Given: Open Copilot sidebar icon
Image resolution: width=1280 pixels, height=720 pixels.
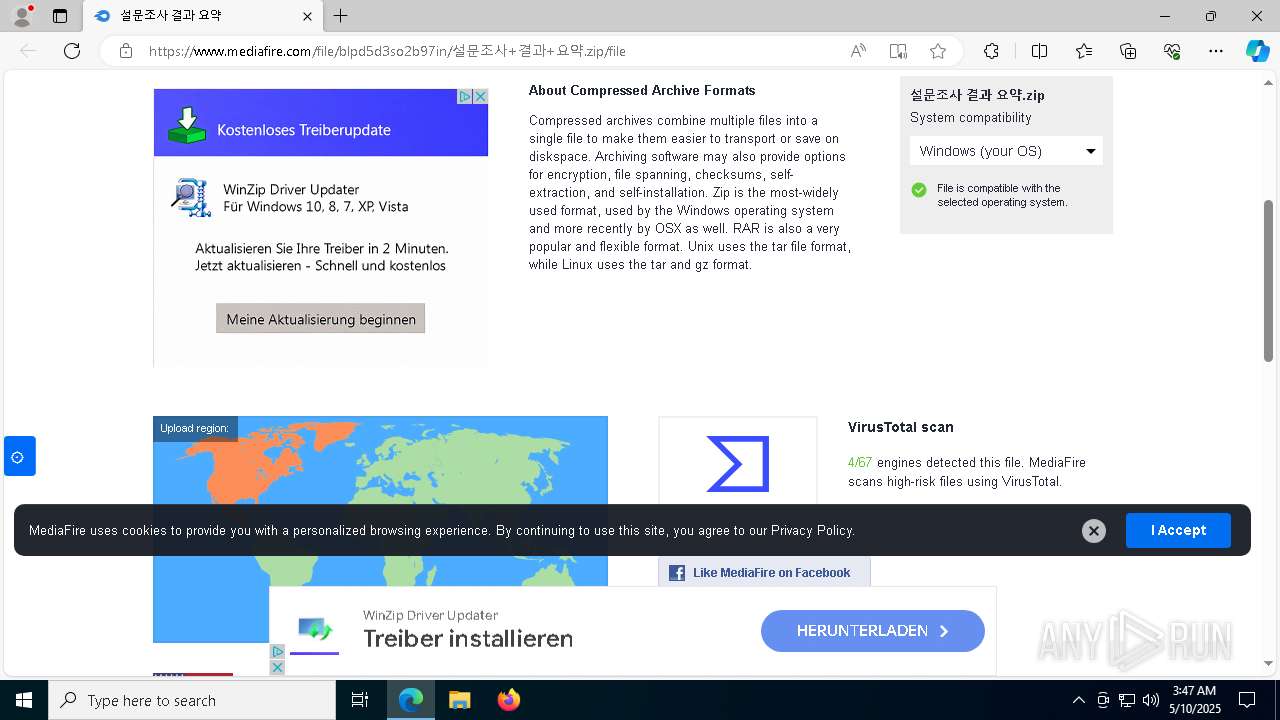Looking at the screenshot, I should 1257,51.
